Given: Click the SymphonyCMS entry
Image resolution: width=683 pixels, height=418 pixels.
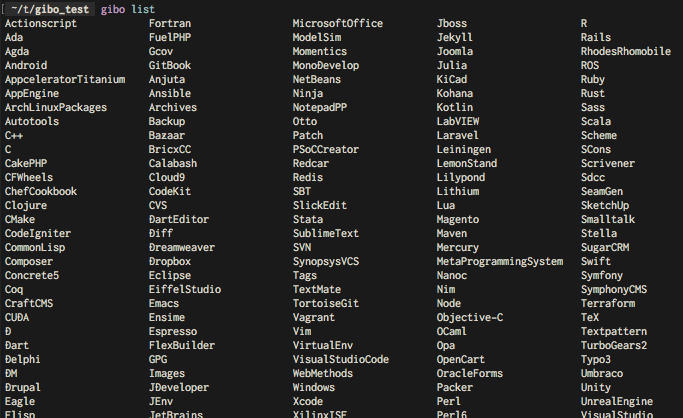Looking at the screenshot, I should point(614,289).
